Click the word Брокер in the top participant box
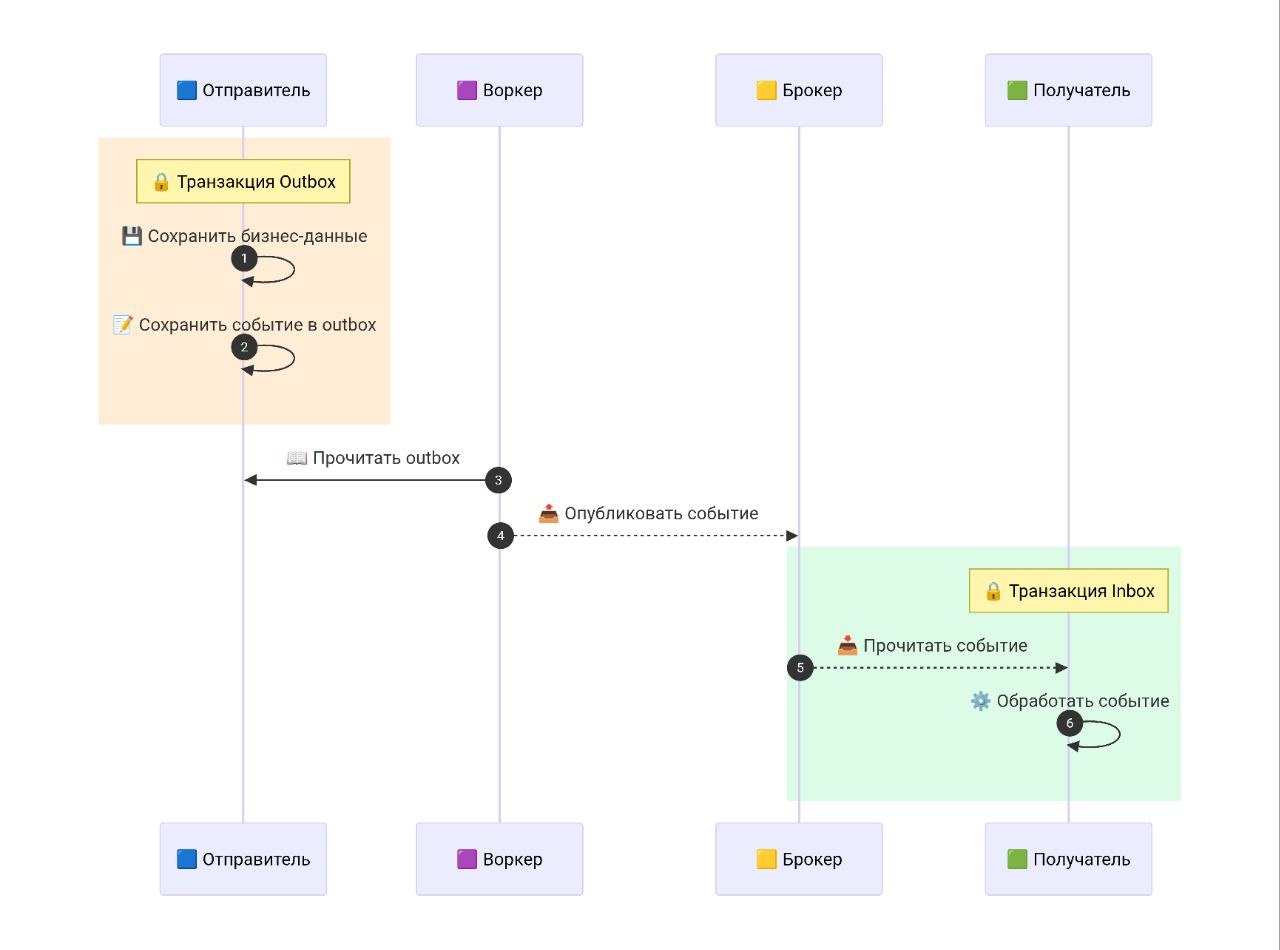The image size is (1280, 950). 813,90
